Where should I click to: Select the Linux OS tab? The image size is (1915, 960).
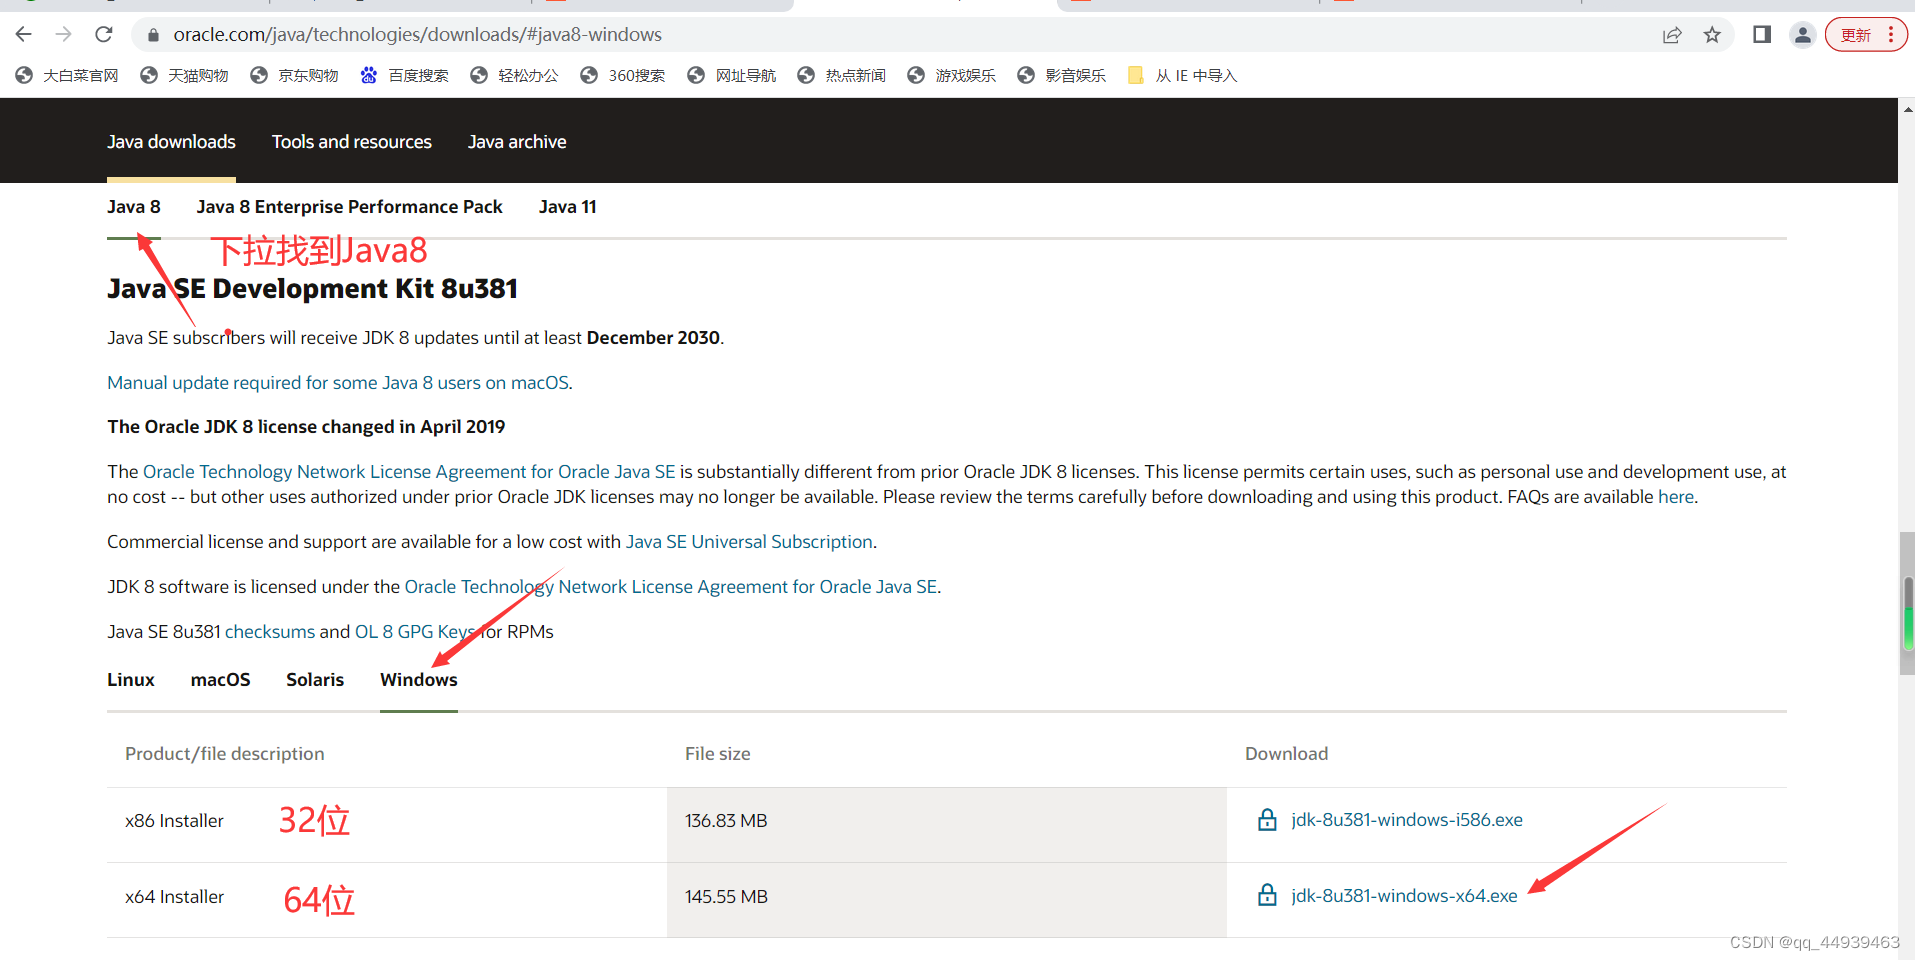tap(131, 680)
